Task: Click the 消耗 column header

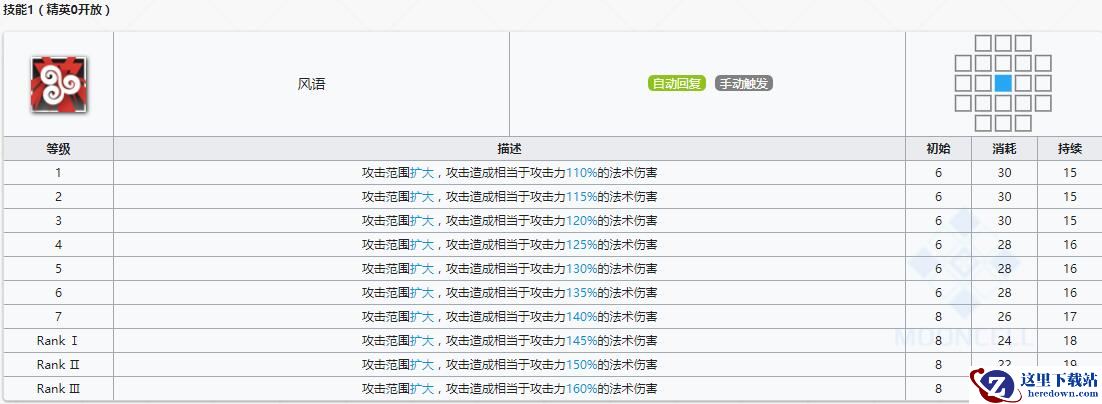Action: point(1004,149)
